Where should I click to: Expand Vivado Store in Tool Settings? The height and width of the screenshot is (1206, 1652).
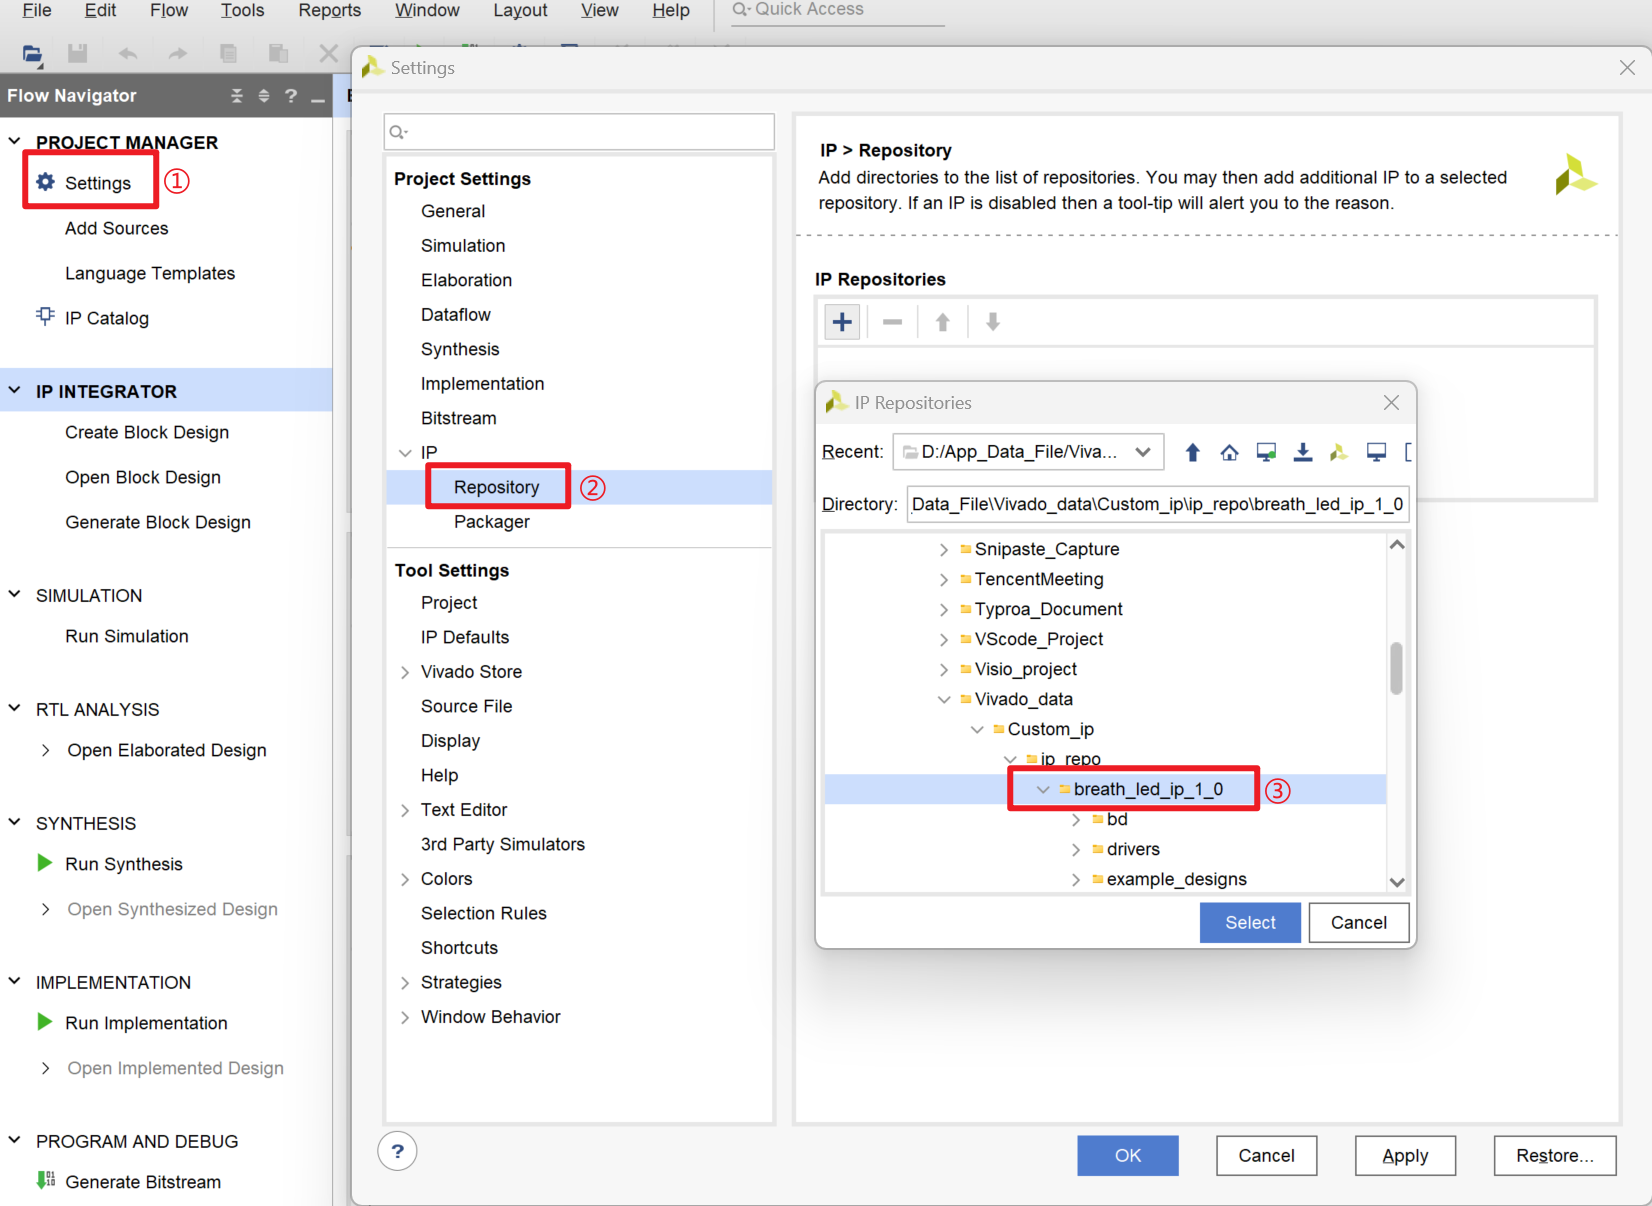coord(405,672)
